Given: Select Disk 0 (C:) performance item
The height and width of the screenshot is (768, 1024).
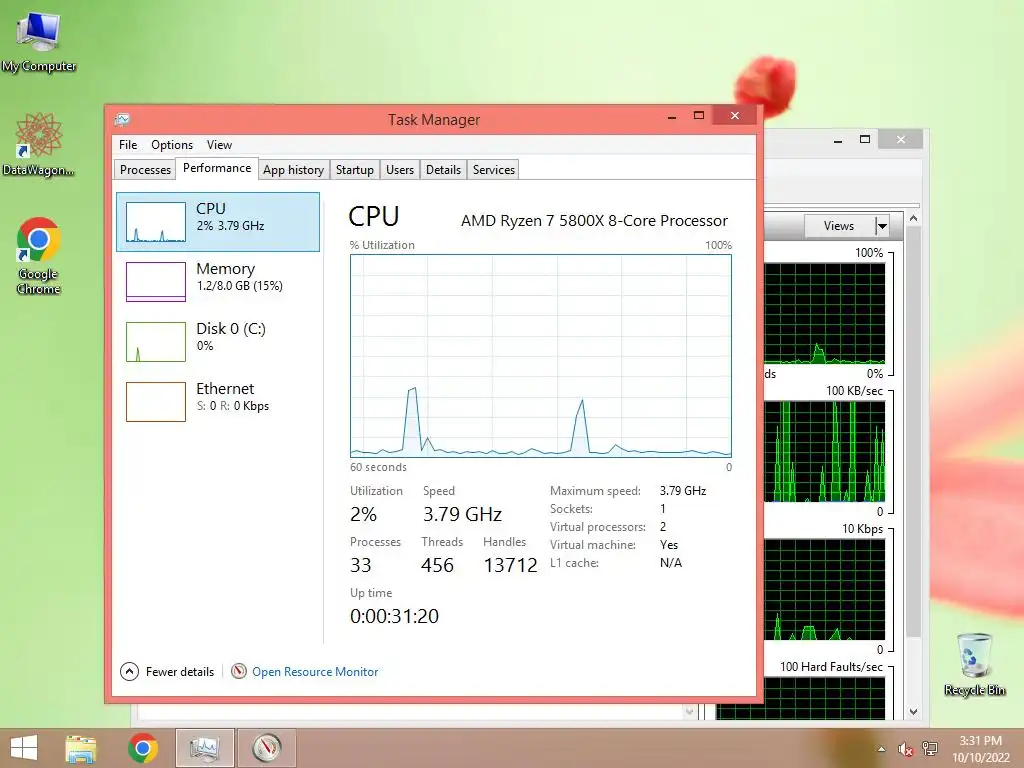Looking at the screenshot, I should pos(218,342).
